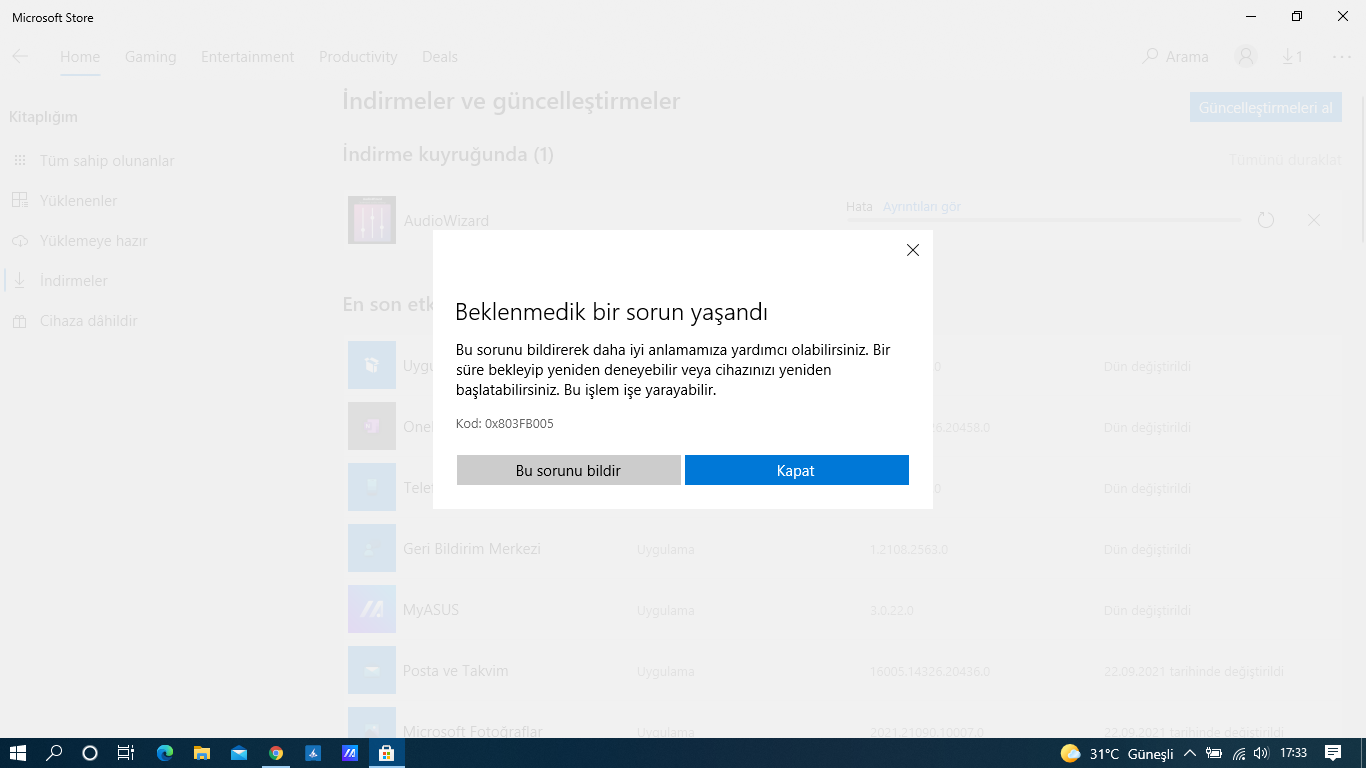Click the "Geri Bildirim Merkezi" app name

tap(472, 549)
